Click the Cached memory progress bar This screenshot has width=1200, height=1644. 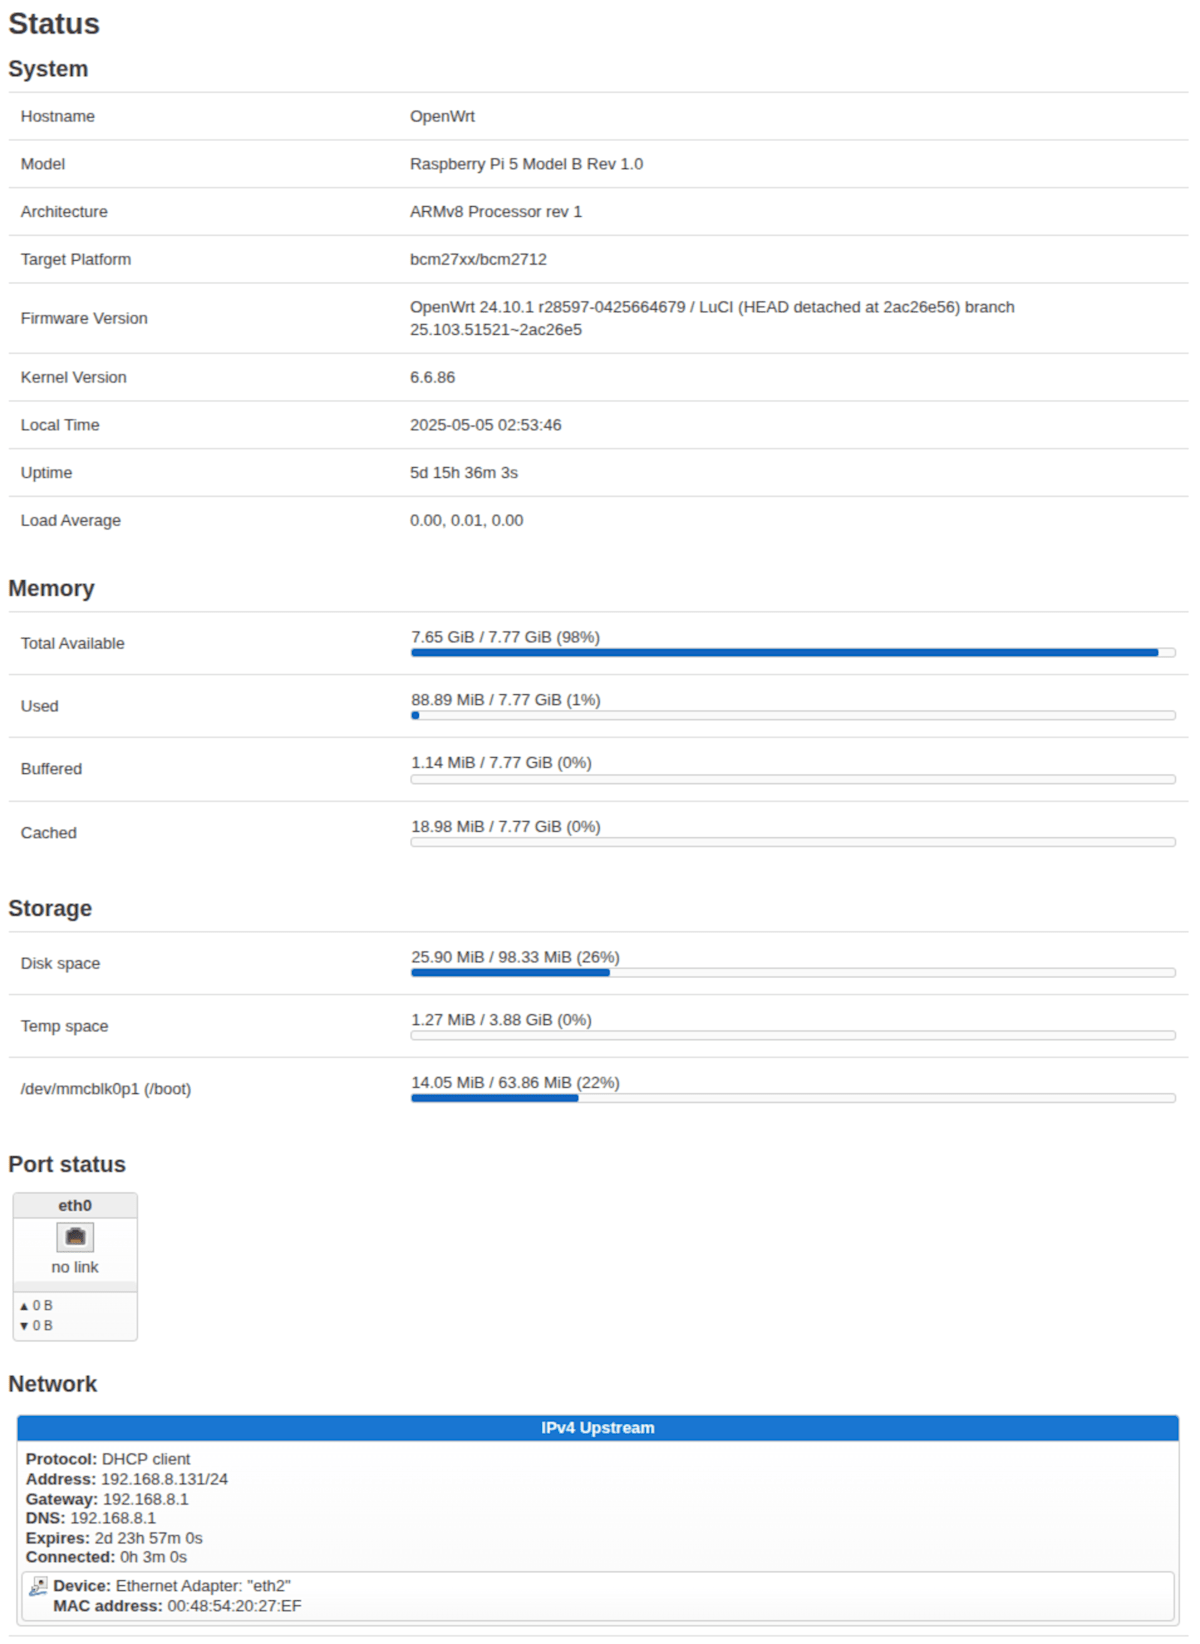click(793, 843)
